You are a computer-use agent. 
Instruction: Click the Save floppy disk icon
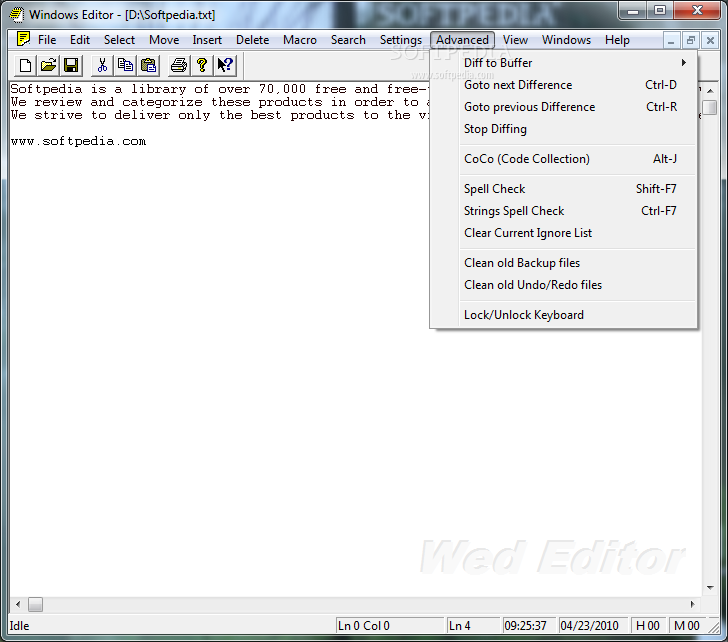pos(71,65)
